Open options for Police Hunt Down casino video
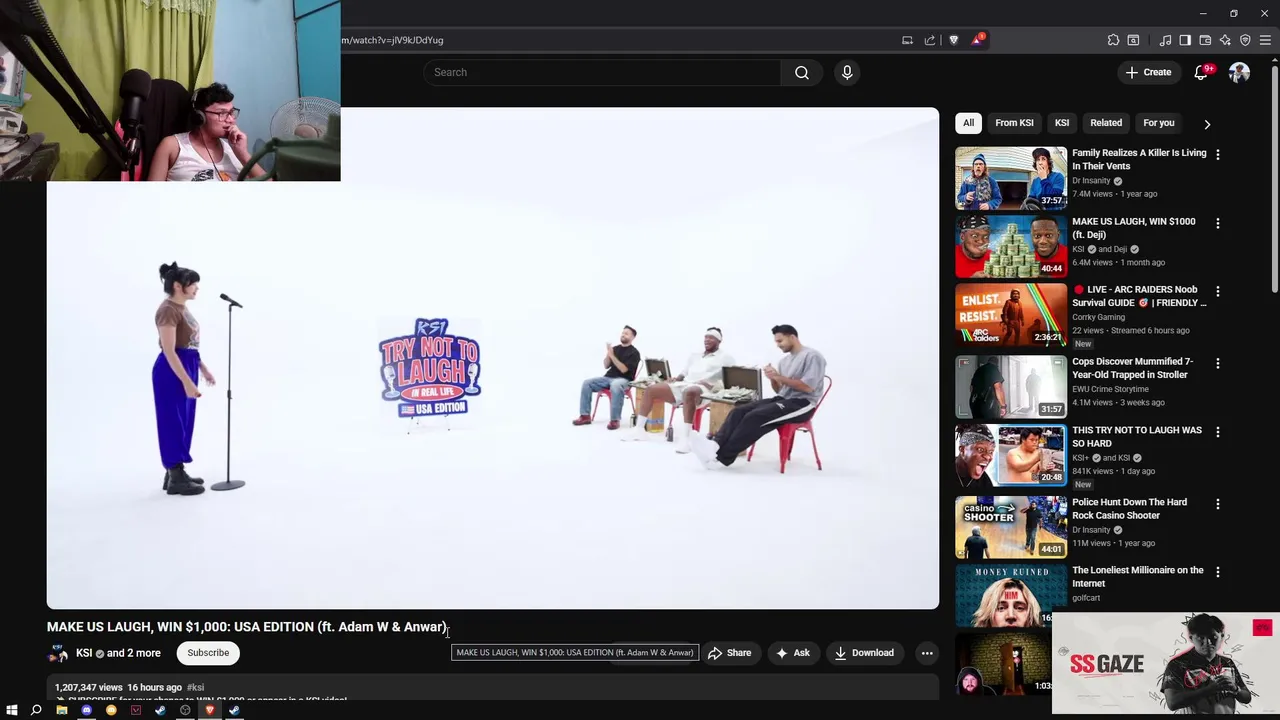This screenshot has width=1280, height=720. tap(1217, 504)
